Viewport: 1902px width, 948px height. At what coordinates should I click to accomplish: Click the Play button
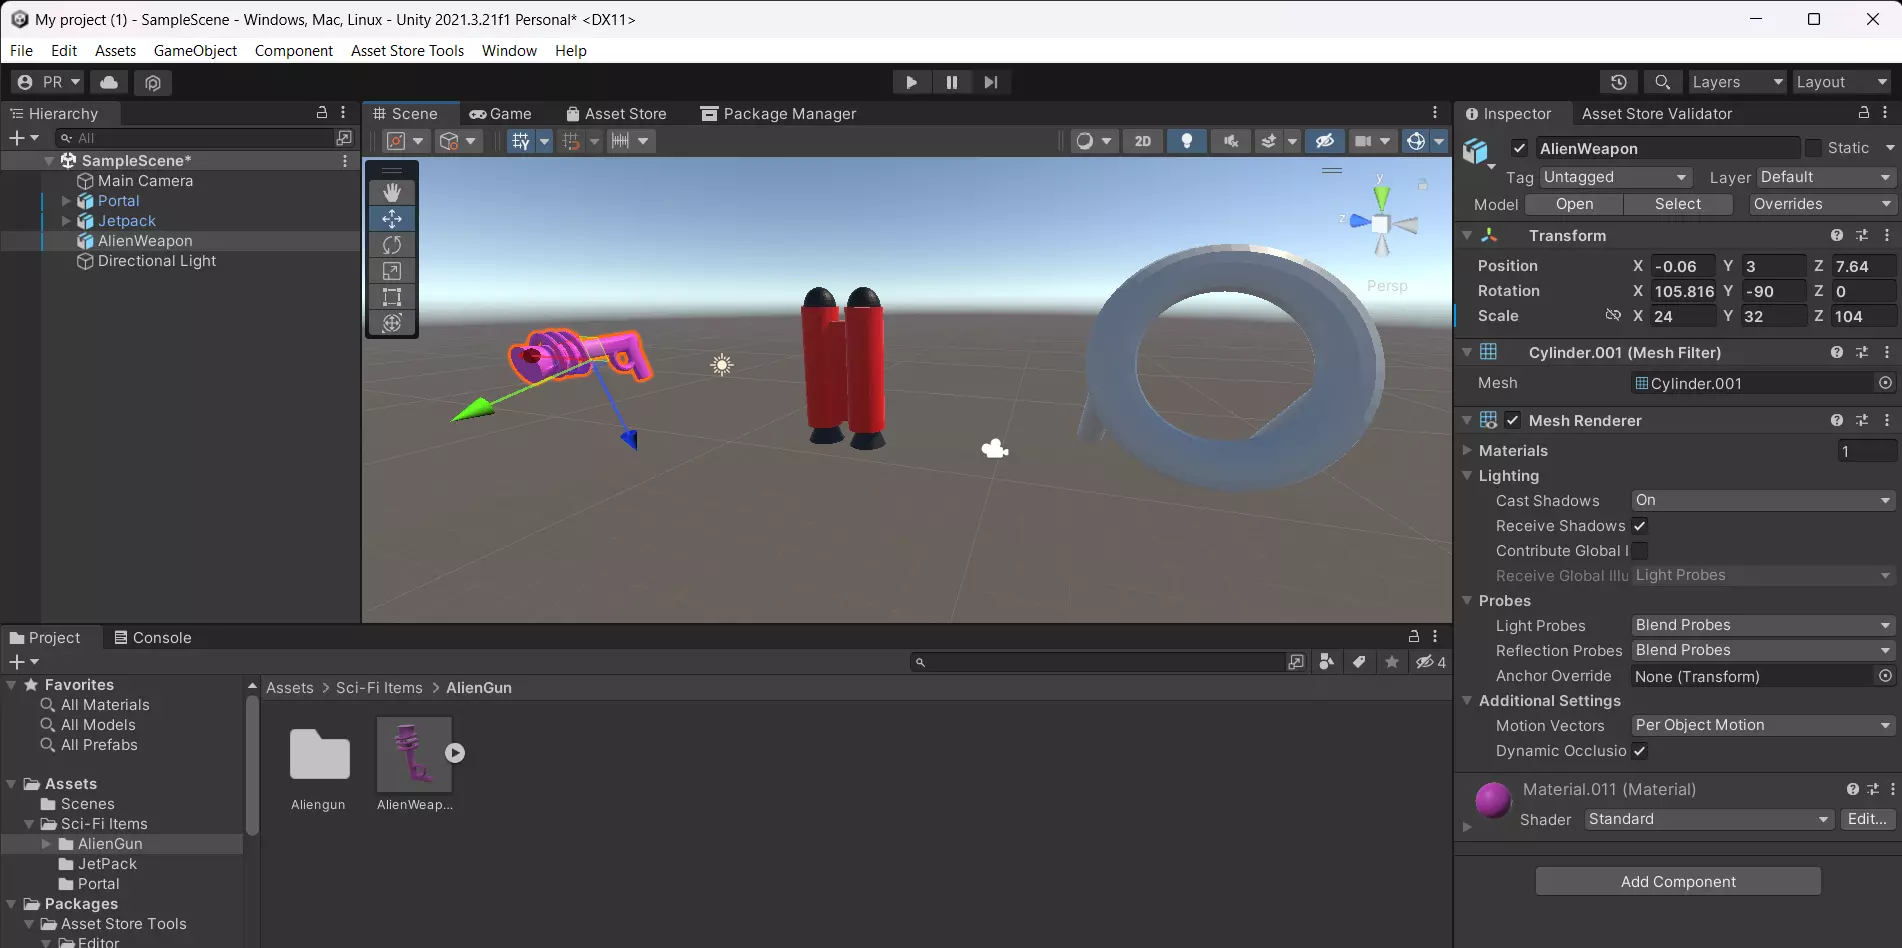point(911,82)
